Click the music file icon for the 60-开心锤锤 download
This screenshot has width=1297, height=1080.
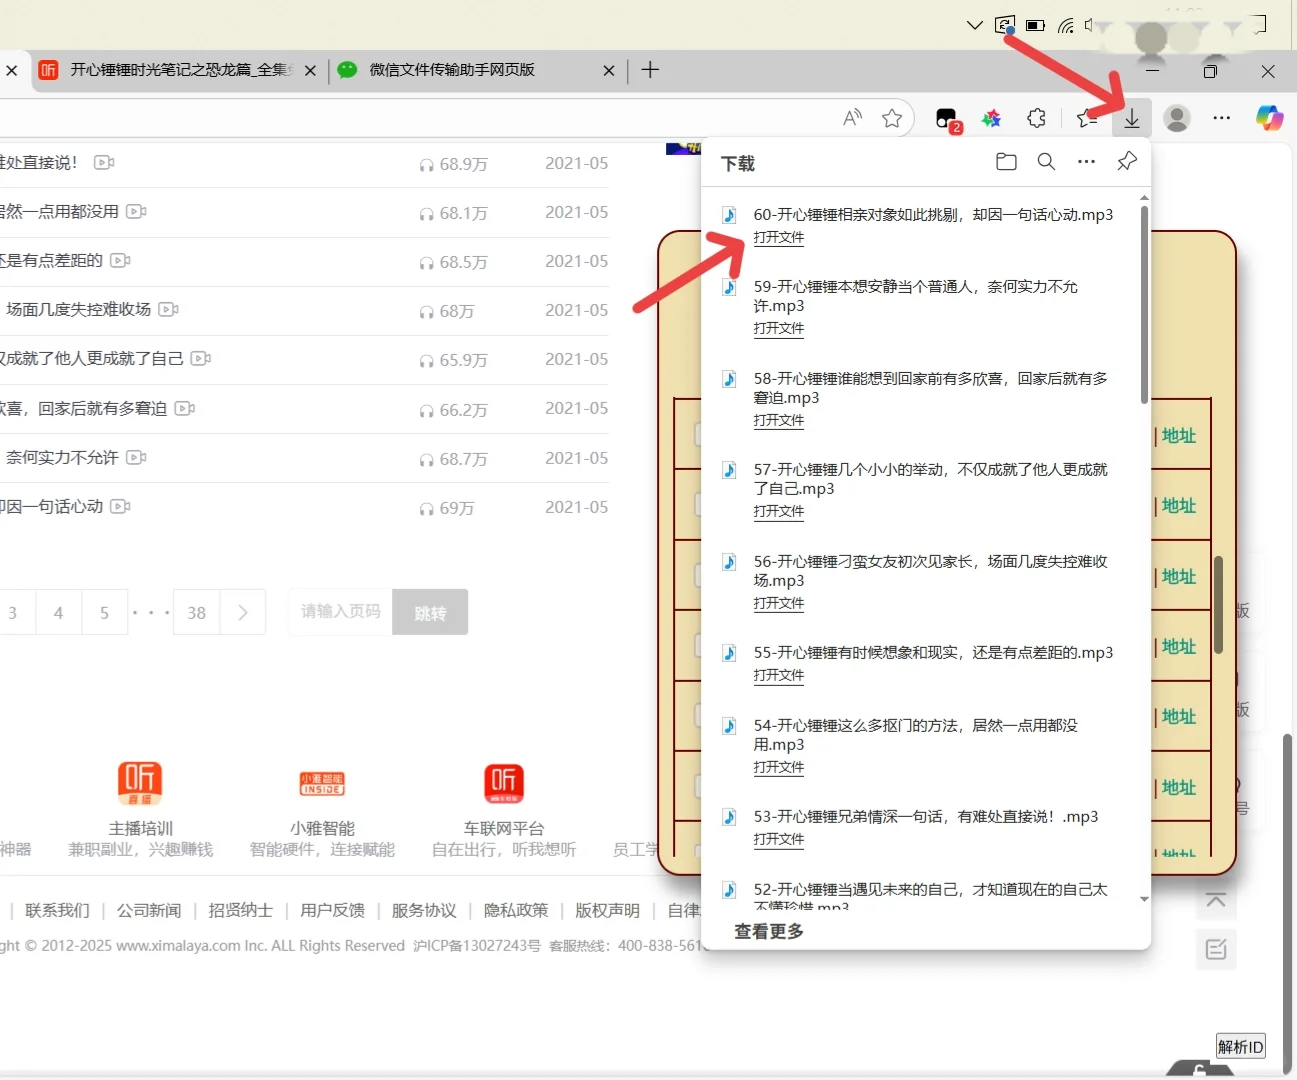730,215
